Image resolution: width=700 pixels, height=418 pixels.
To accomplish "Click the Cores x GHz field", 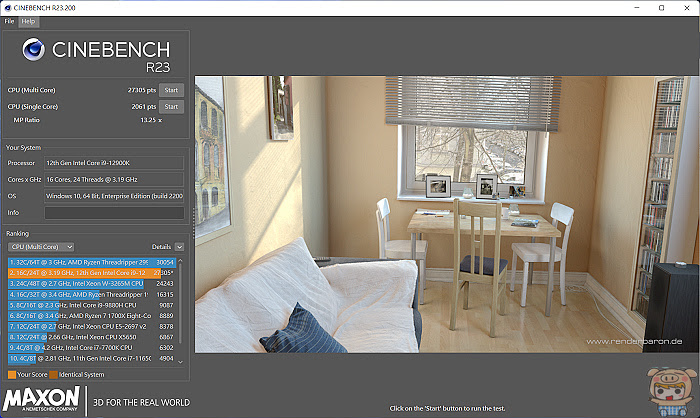I will (x=114, y=180).
